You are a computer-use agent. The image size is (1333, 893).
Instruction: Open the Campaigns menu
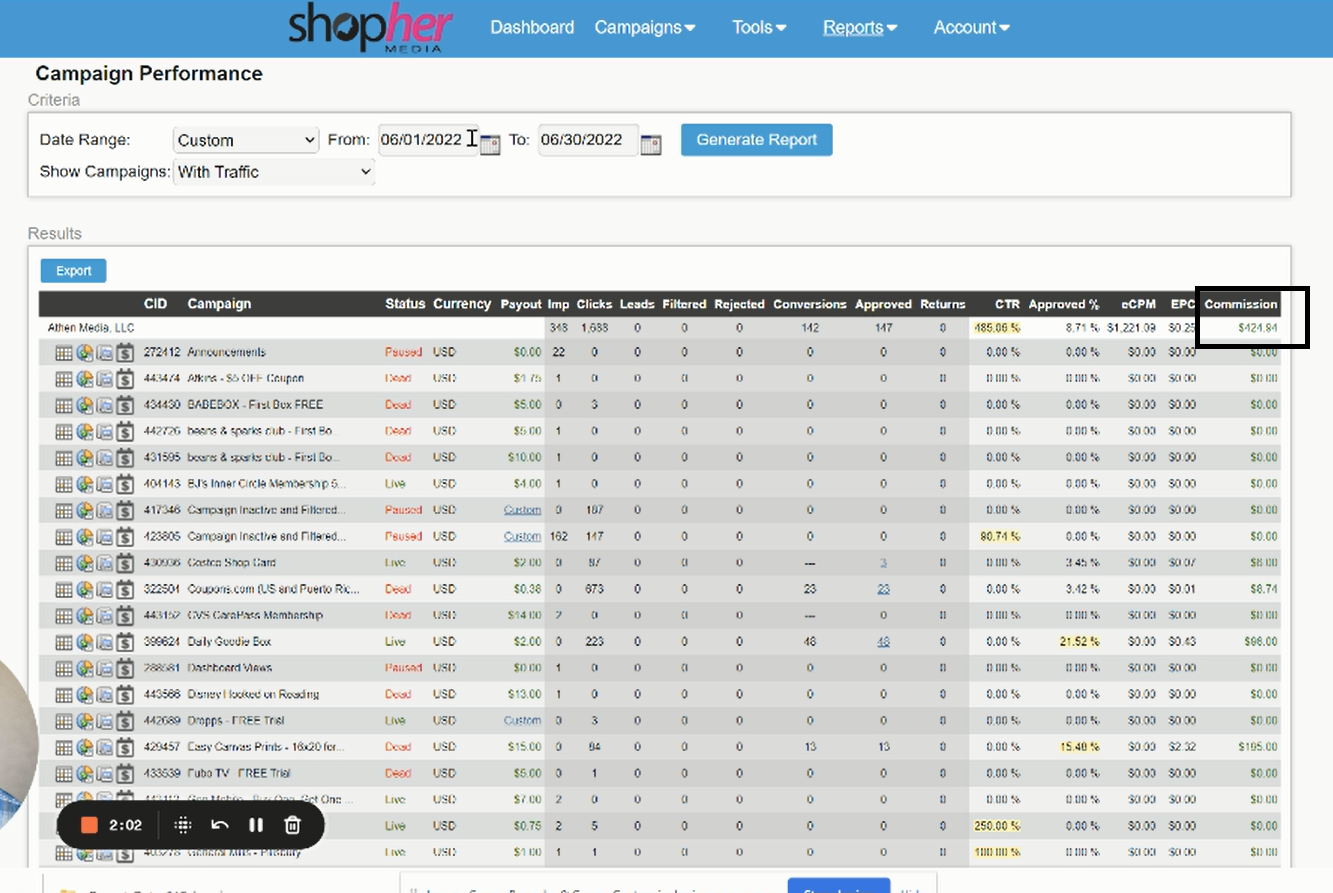pyautogui.click(x=645, y=27)
